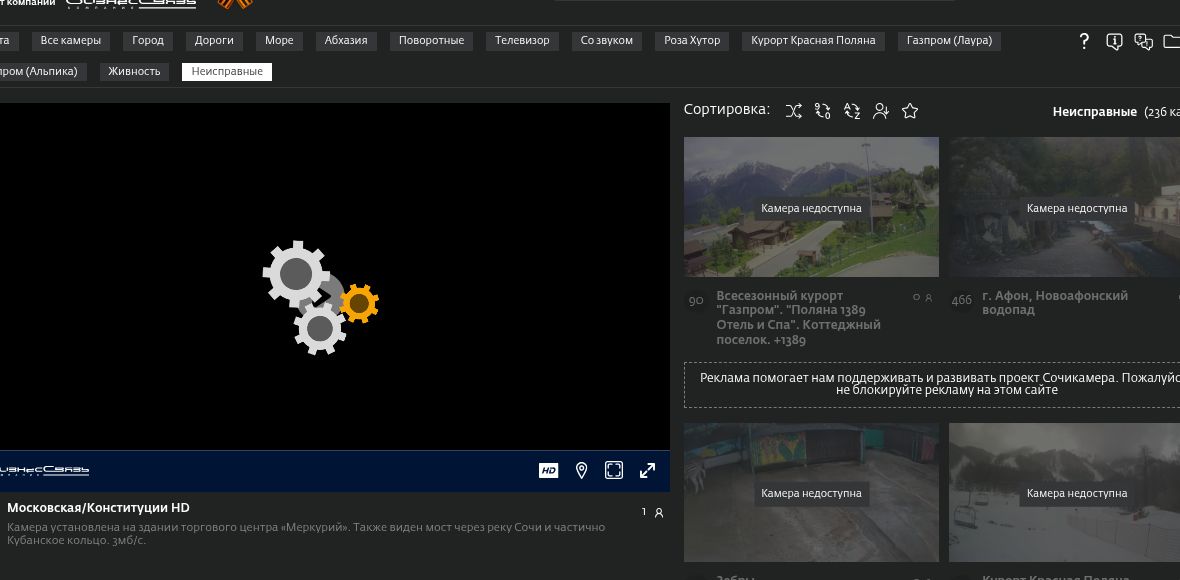1180x580 pixels.
Task: Click the Неисправные cameras count heading
Action: coord(1116,112)
